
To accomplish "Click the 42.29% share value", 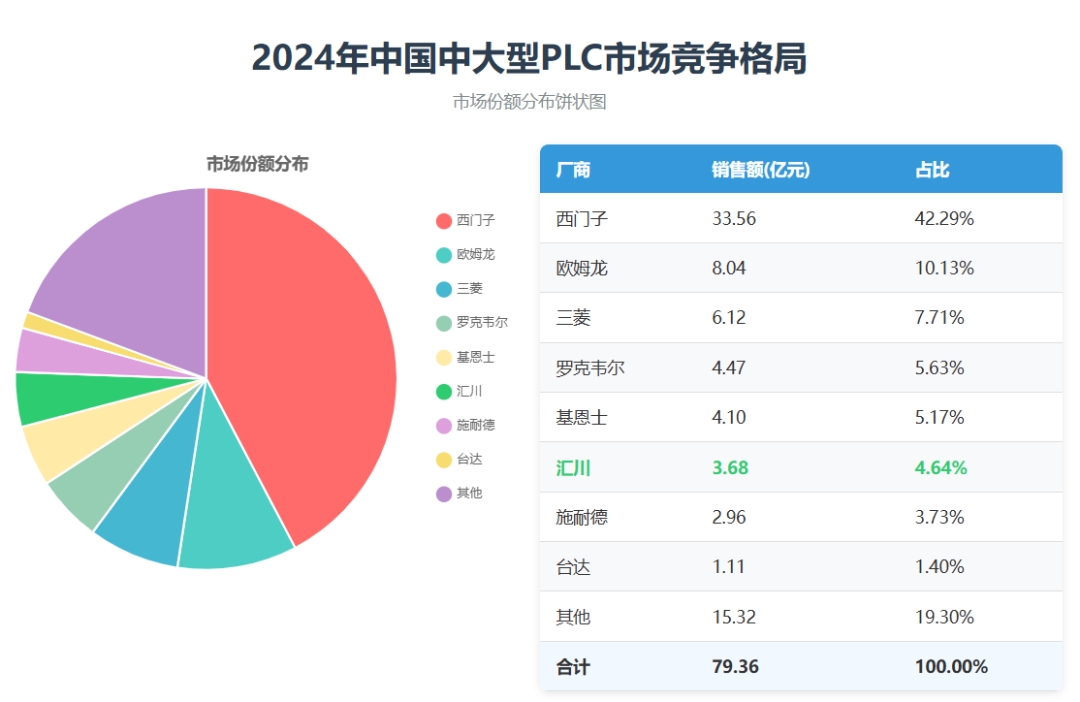I will 944,219.
